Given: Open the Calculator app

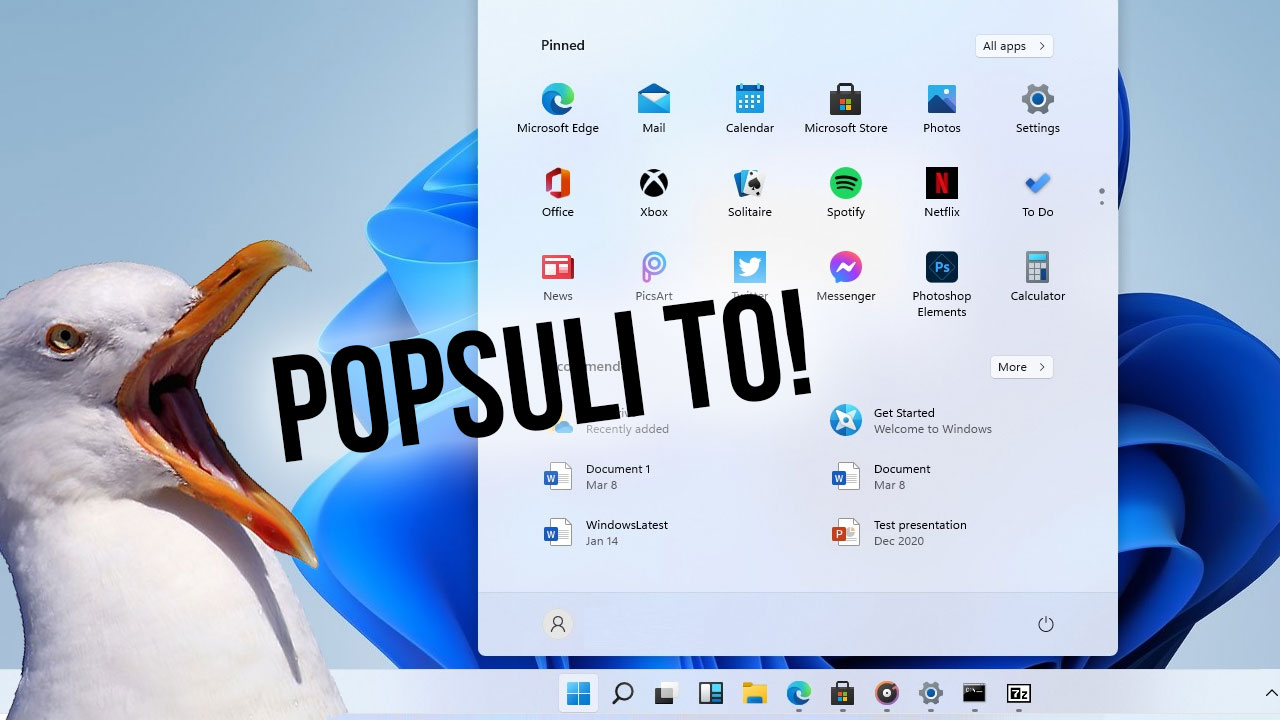Looking at the screenshot, I should point(1038,277).
